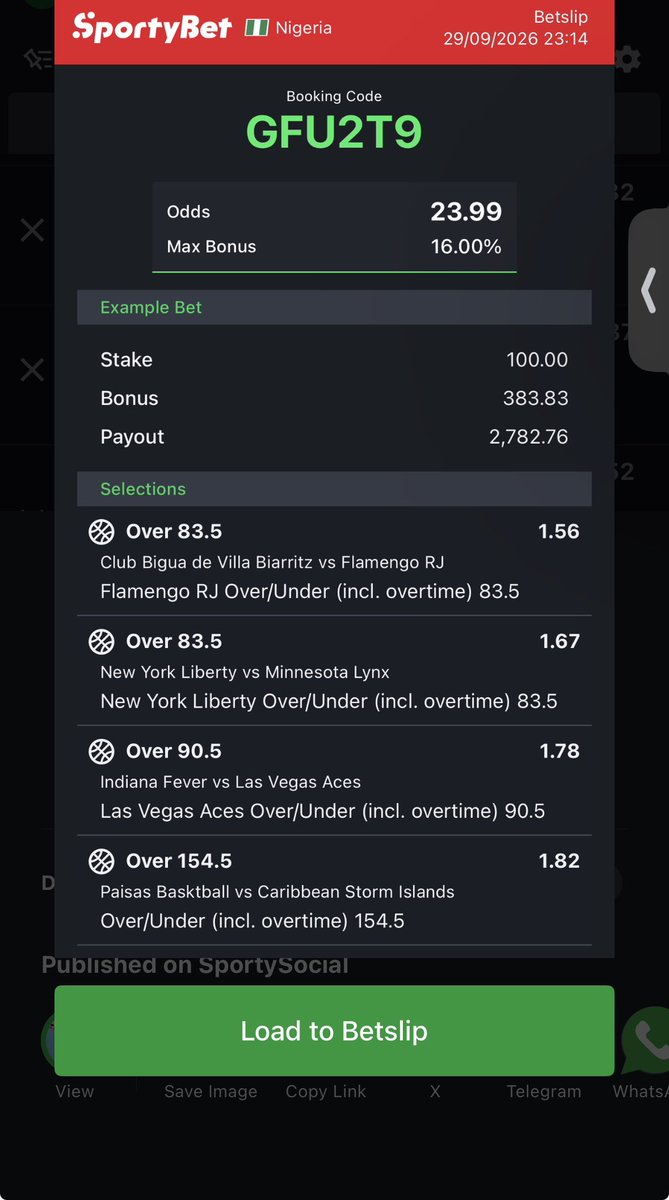Tap the GFU2T9 booking code
This screenshot has height=1200, width=669.
pyautogui.click(x=334, y=132)
